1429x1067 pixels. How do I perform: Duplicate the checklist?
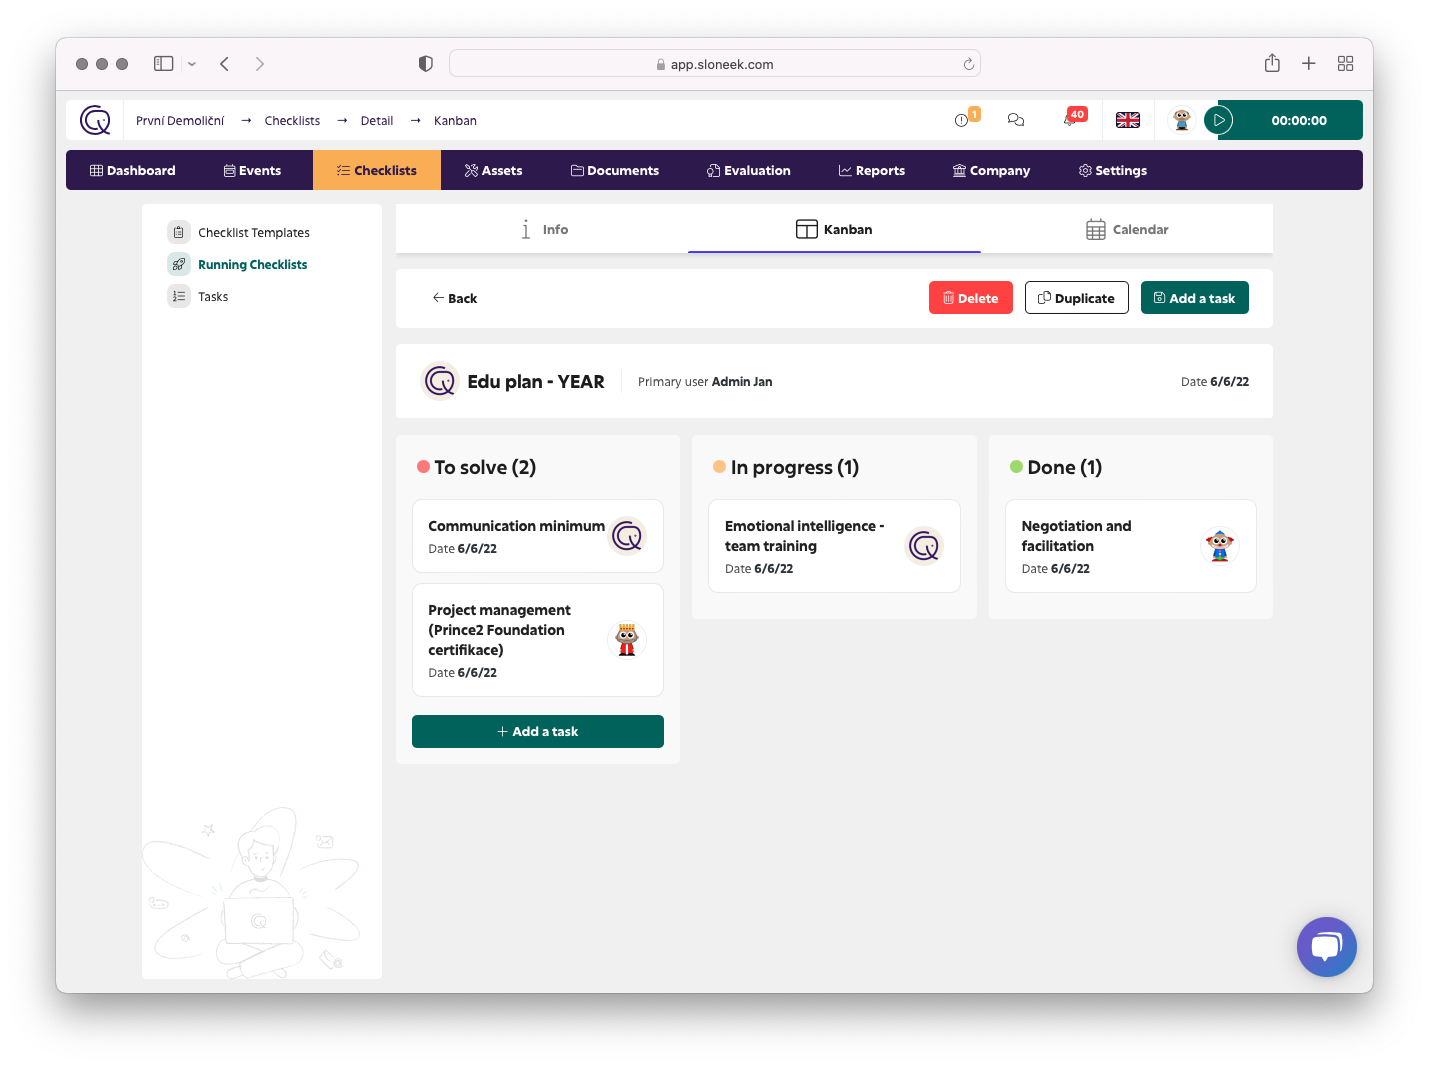pos(1076,298)
